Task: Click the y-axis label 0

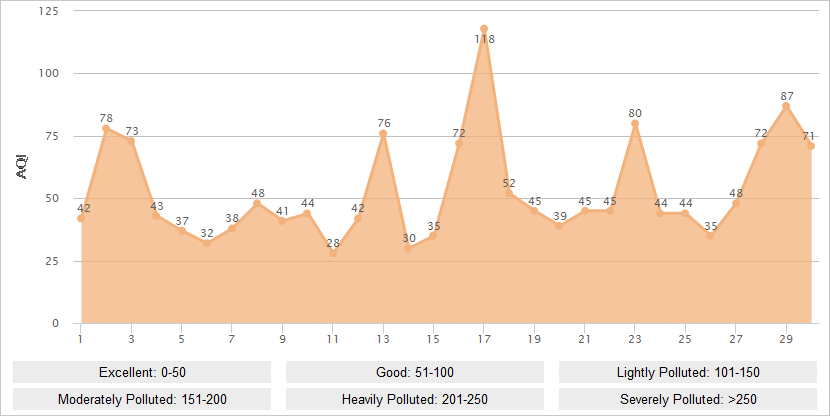Action: click(x=56, y=323)
